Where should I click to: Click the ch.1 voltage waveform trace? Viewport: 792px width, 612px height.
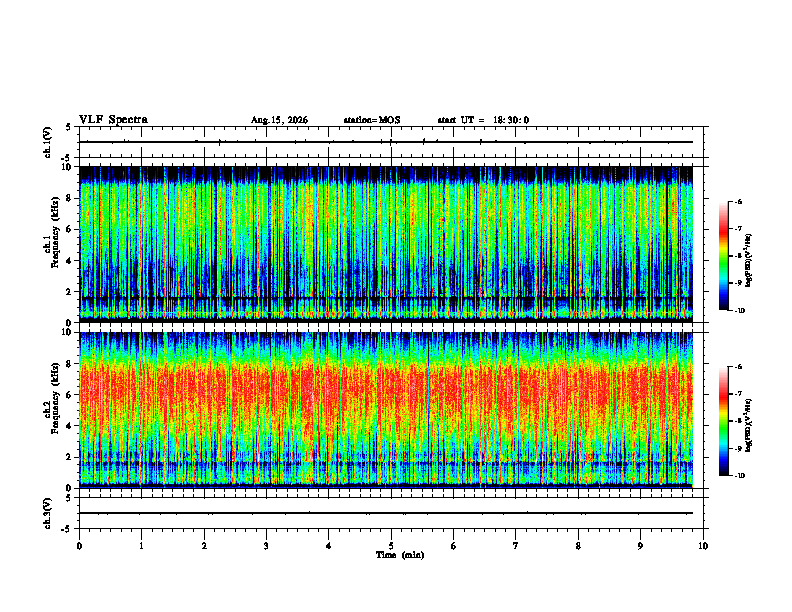point(386,142)
